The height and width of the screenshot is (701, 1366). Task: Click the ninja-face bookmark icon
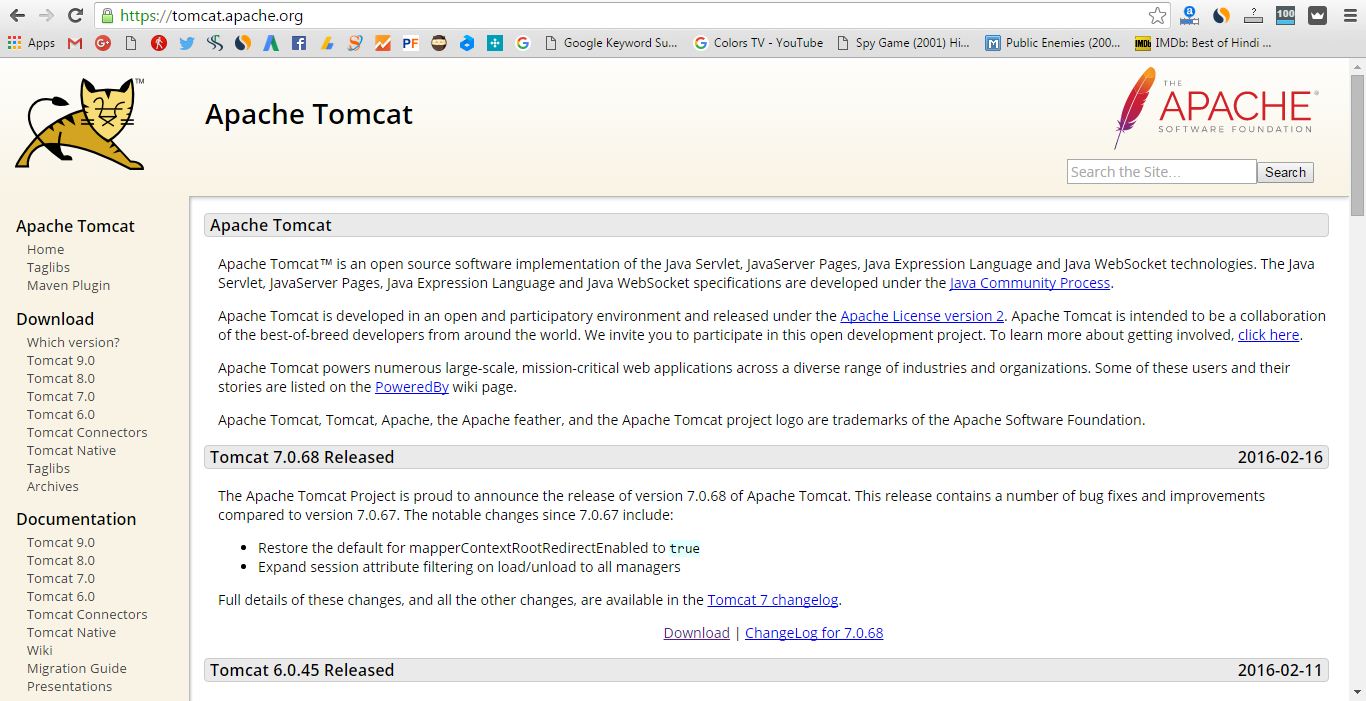(x=439, y=43)
